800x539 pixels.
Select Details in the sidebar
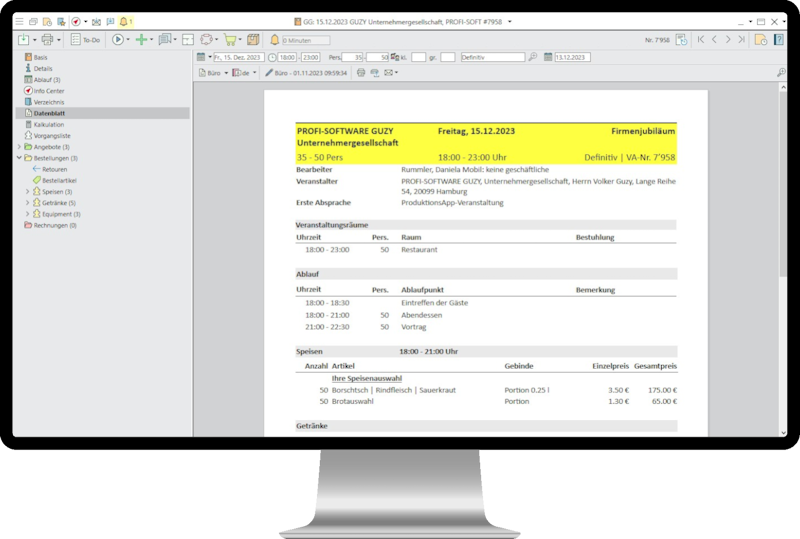pyautogui.click(x=38, y=68)
